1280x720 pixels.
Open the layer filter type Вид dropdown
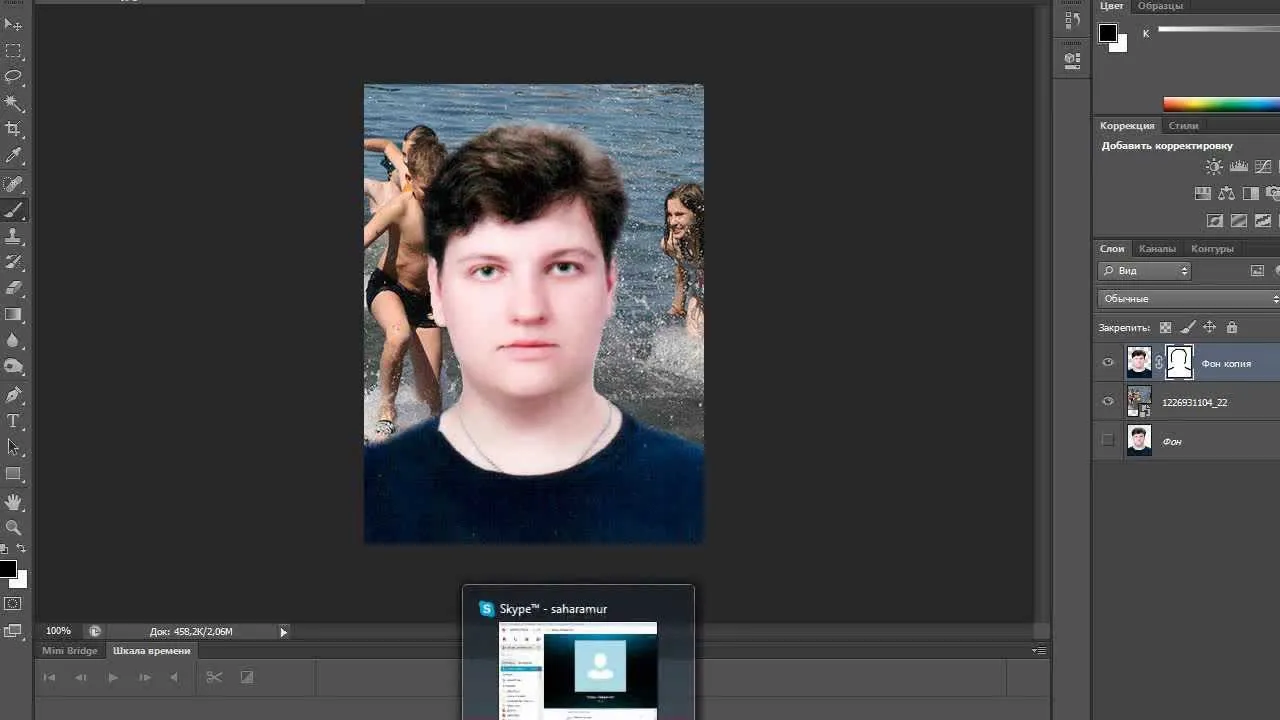[x=1145, y=271]
